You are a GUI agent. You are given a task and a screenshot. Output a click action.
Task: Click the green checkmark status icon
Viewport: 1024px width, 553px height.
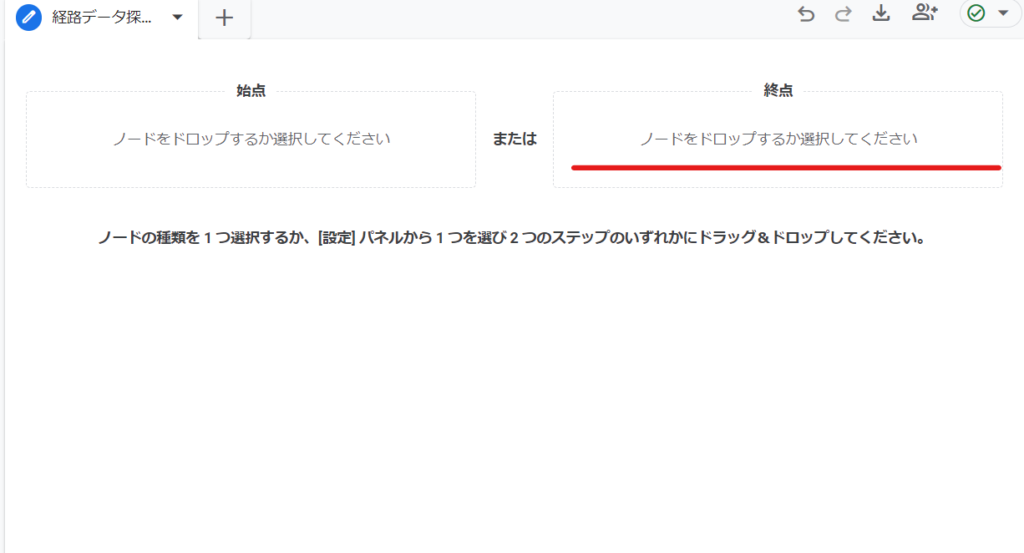(x=976, y=13)
